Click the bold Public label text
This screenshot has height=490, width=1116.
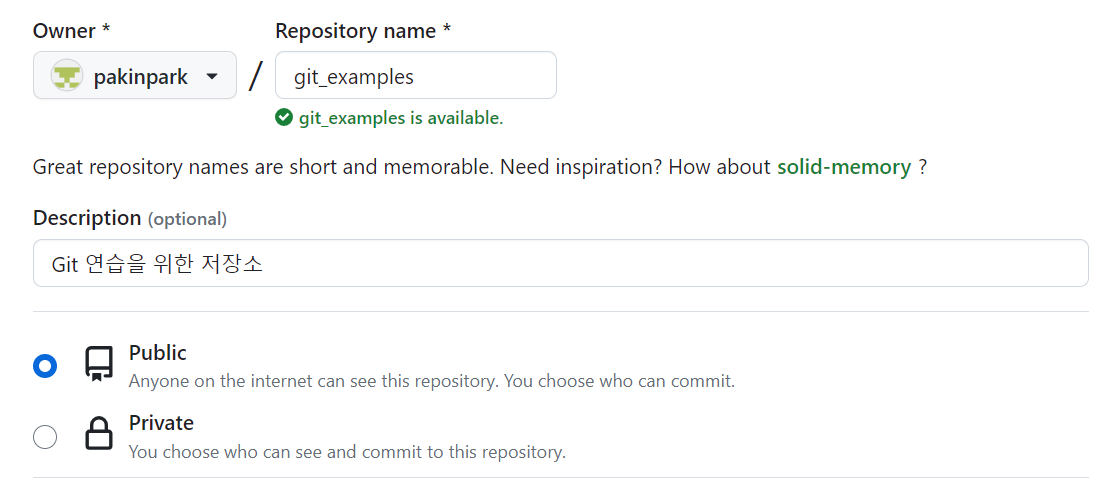(158, 353)
